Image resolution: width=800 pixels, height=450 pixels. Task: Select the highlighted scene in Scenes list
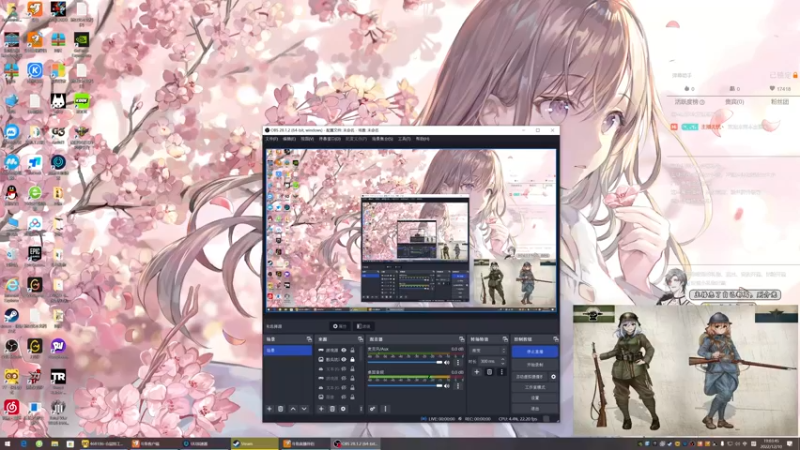pyautogui.click(x=288, y=351)
